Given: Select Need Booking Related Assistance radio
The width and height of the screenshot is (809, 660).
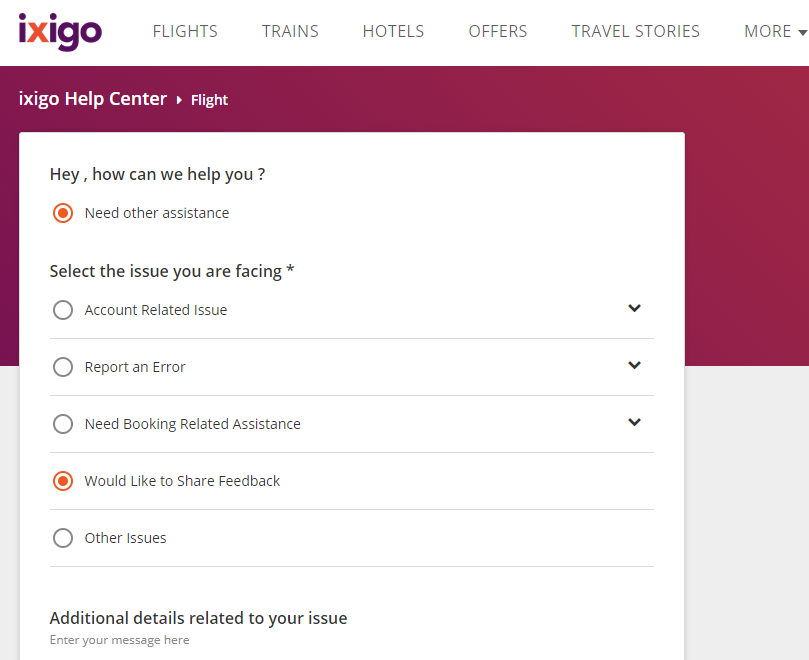Looking at the screenshot, I should (63, 424).
